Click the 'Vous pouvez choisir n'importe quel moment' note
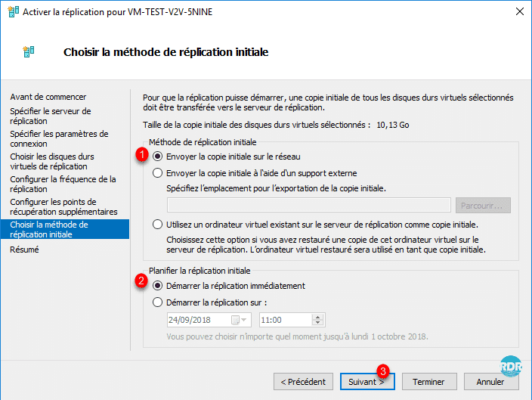532x400 pixels. pyautogui.click(x=297, y=337)
